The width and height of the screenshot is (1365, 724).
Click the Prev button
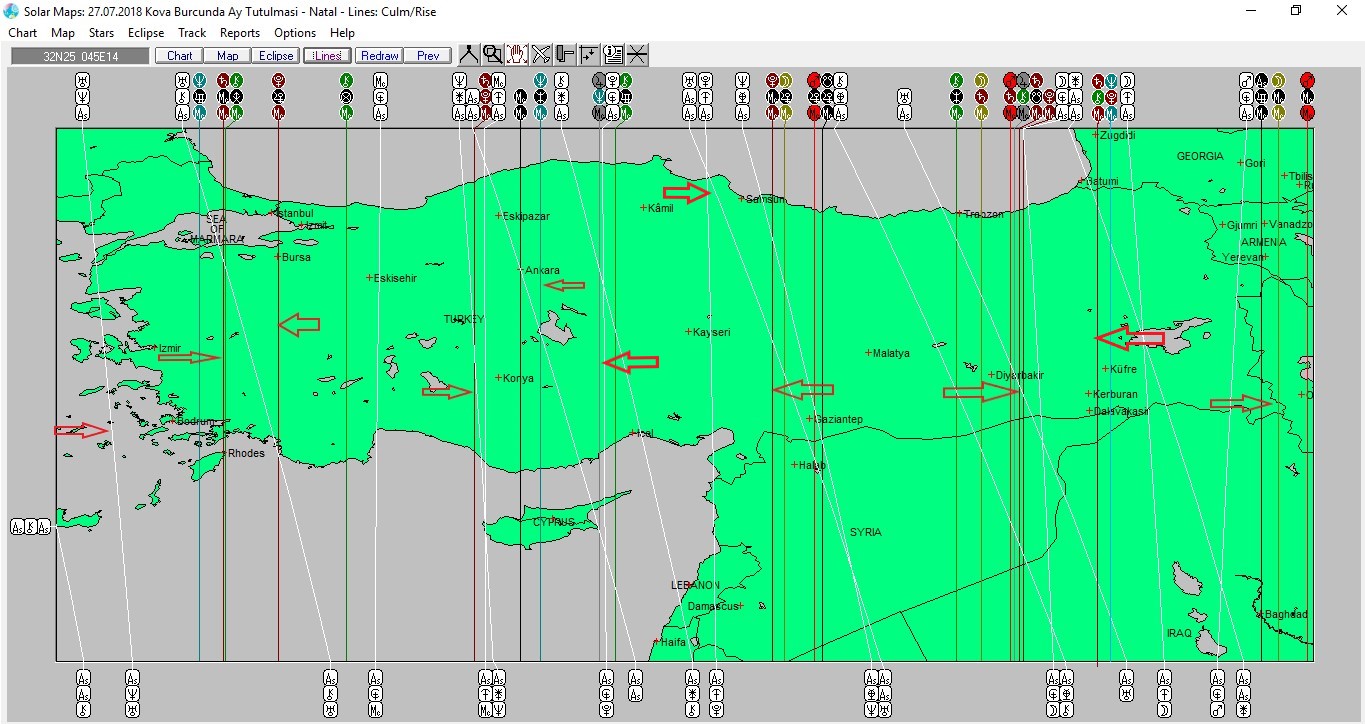[x=428, y=56]
